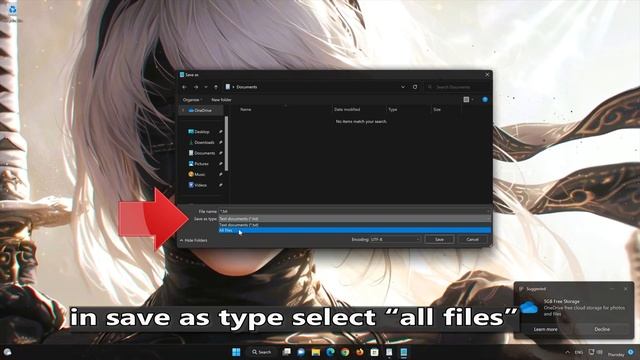The height and width of the screenshot is (360, 640).
Task: Open ENG language indicator in tray
Action: click(579, 352)
